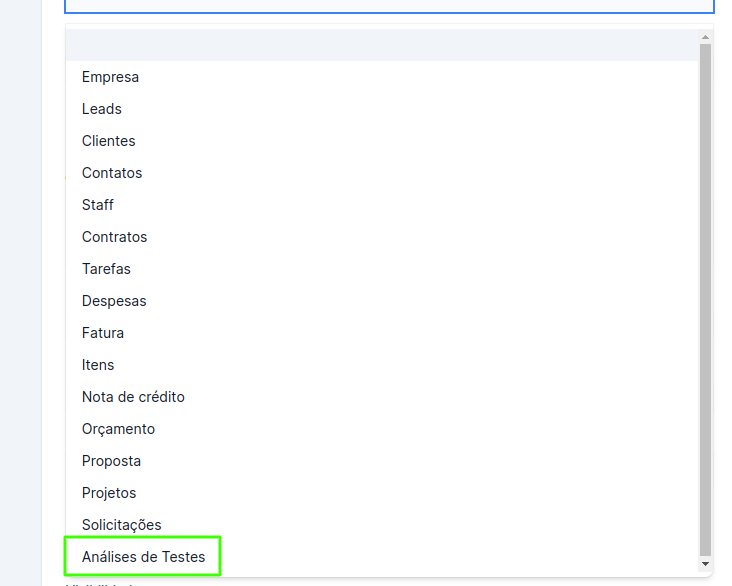The width and height of the screenshot is (732, 586).
Task: Click the focused select field above list
Action: coord(390,6)
